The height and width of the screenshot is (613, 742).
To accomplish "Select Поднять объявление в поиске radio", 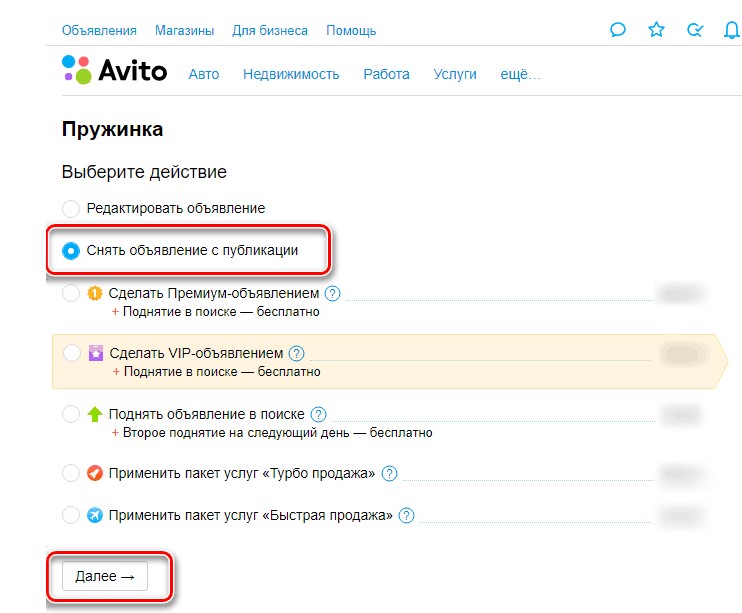I will coord(71,414).
